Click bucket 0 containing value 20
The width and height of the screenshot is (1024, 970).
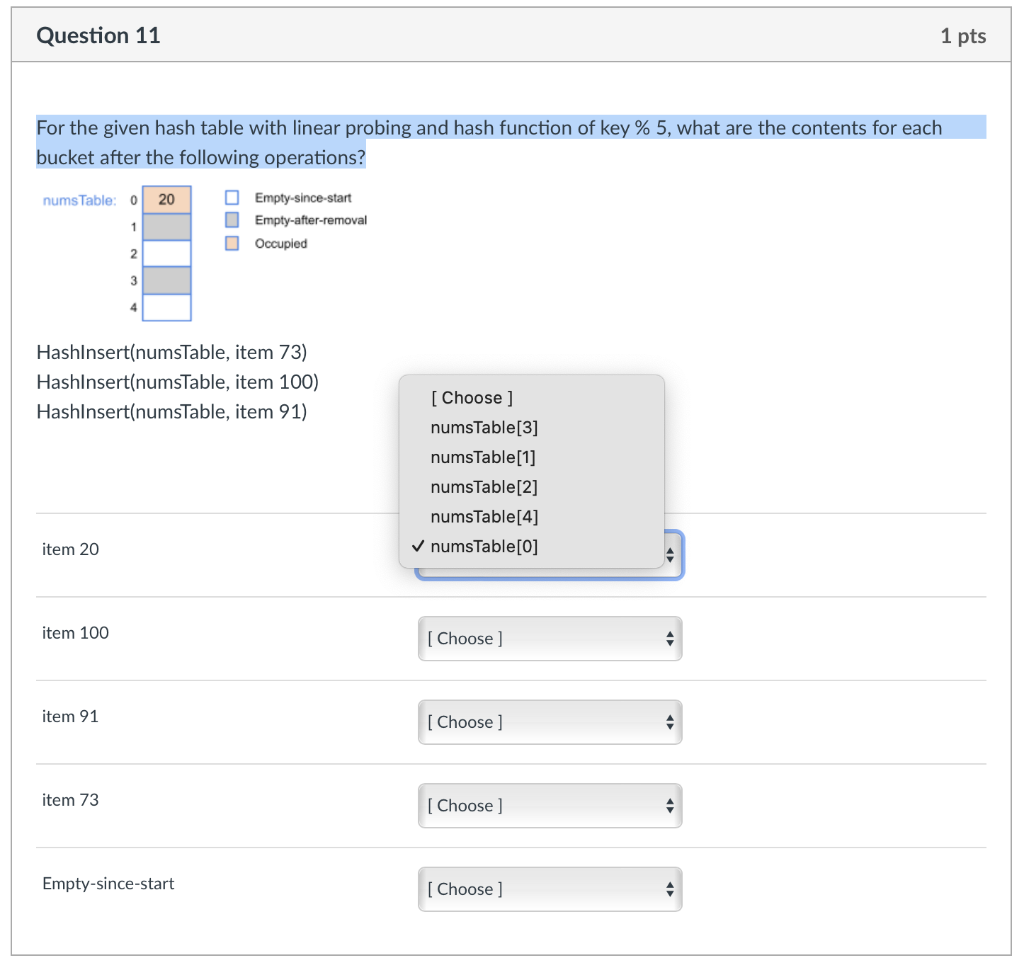(x=166, y=199)
